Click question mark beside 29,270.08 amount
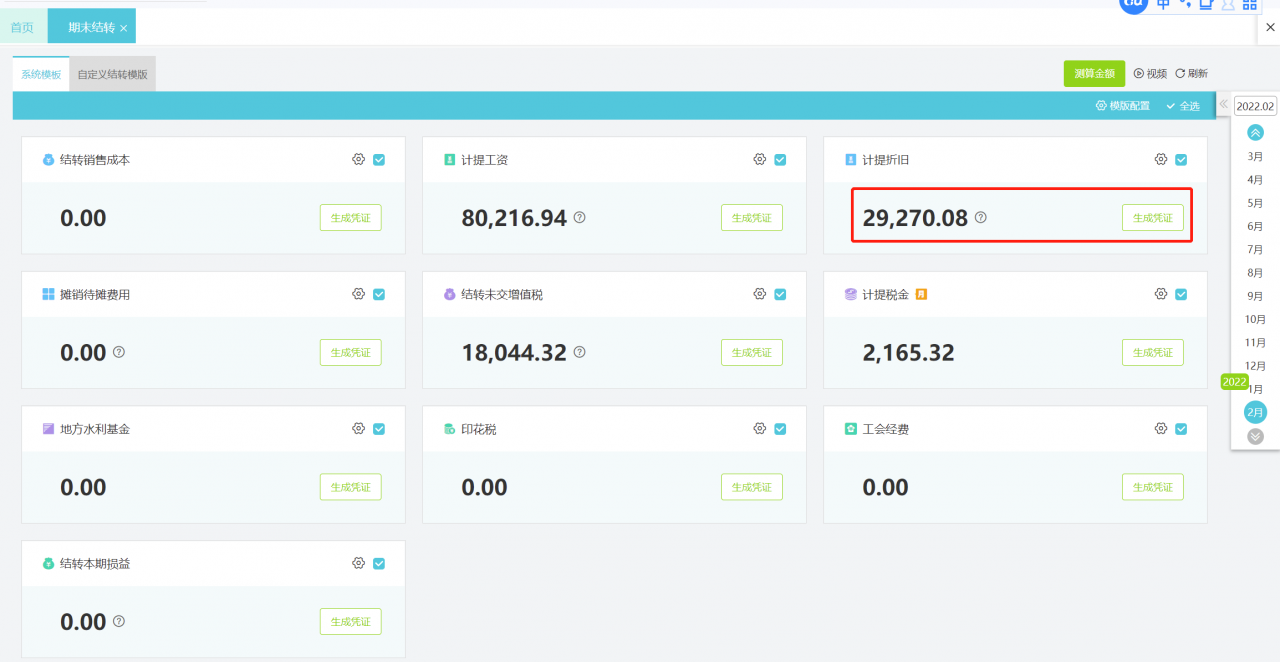 981,218
